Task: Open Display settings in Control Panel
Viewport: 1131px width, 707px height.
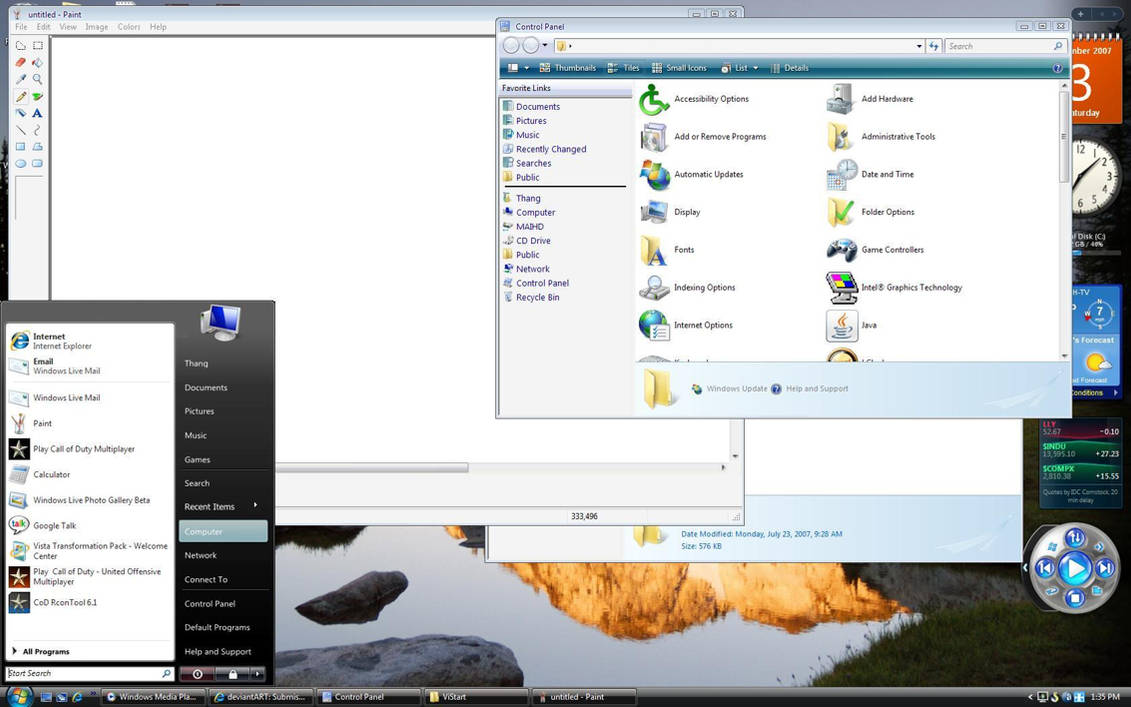Action: [687, 212]
